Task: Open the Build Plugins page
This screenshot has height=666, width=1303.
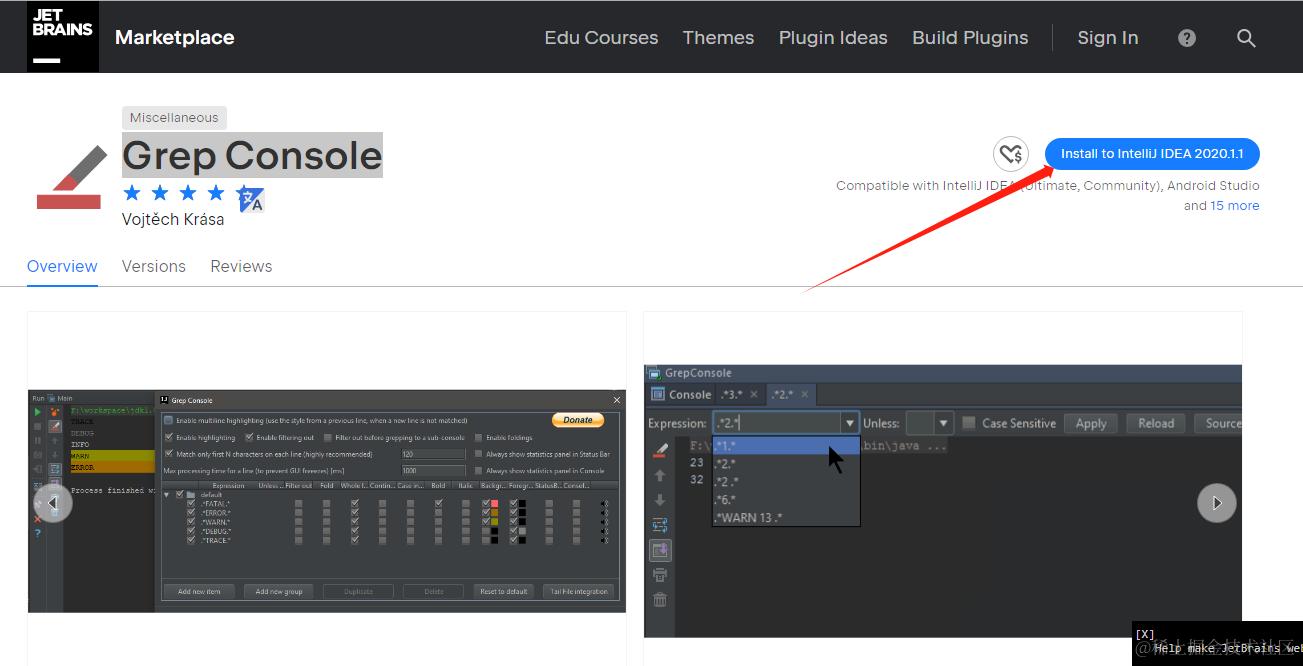Action: 970,38
